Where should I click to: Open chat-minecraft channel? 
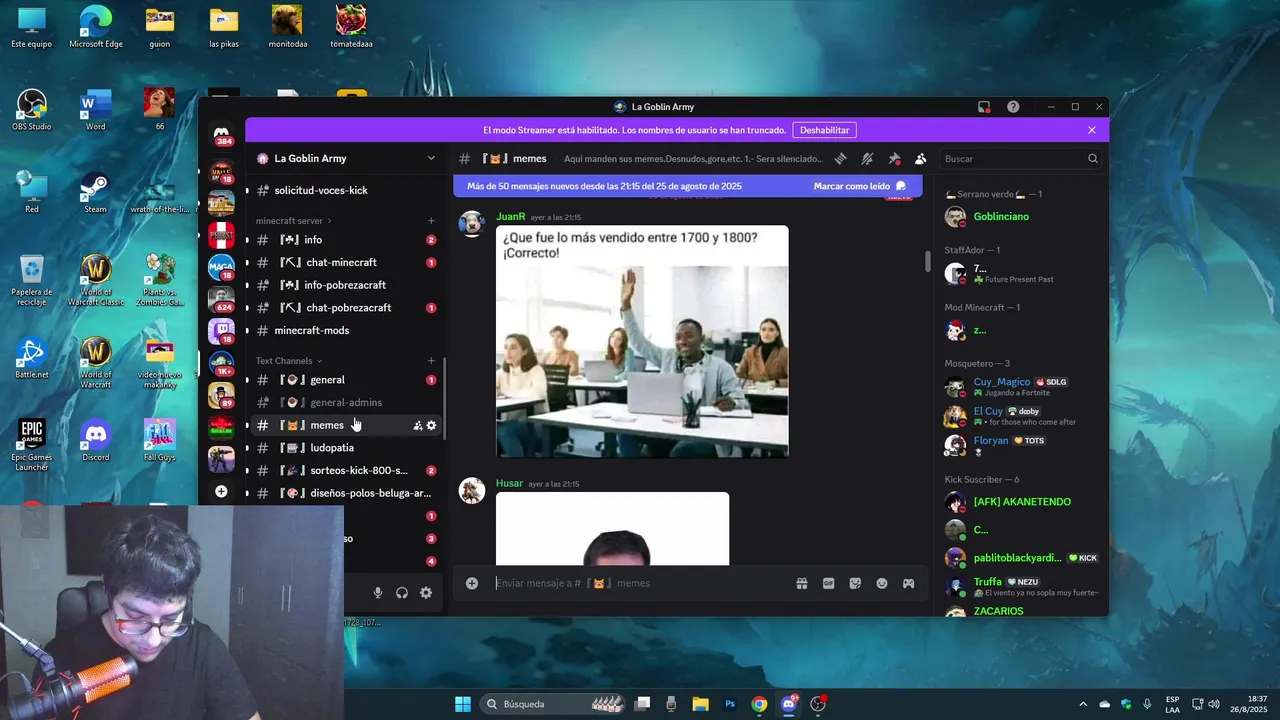pyautogui.click(x=345, y=263)
